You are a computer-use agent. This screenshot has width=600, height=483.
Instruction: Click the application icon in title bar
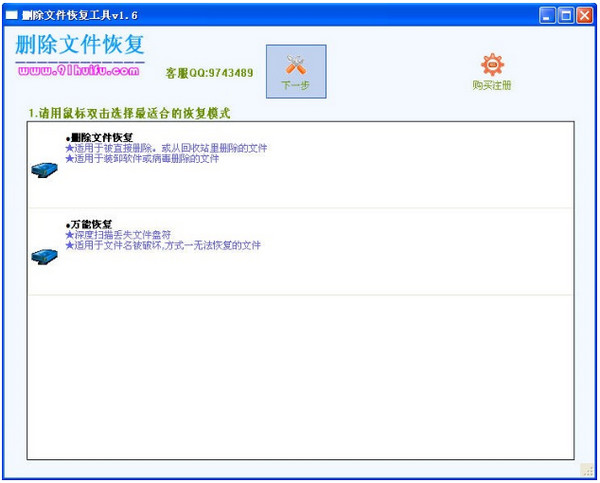point(12,16)
